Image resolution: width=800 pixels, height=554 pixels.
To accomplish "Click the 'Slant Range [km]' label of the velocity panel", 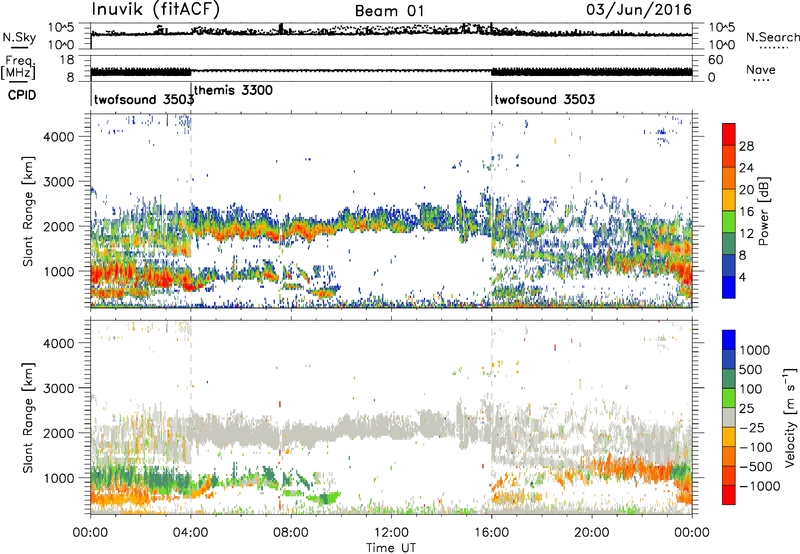I will 28,418.
